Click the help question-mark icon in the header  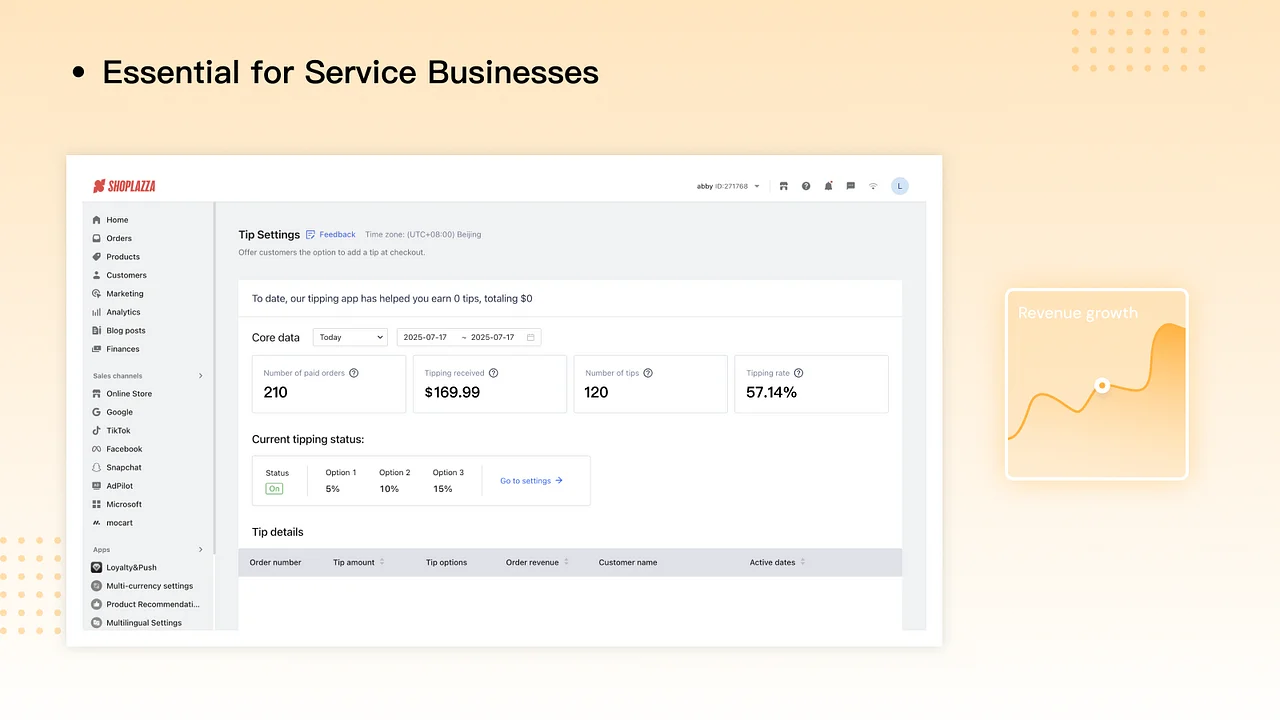[x=806, y=186]
